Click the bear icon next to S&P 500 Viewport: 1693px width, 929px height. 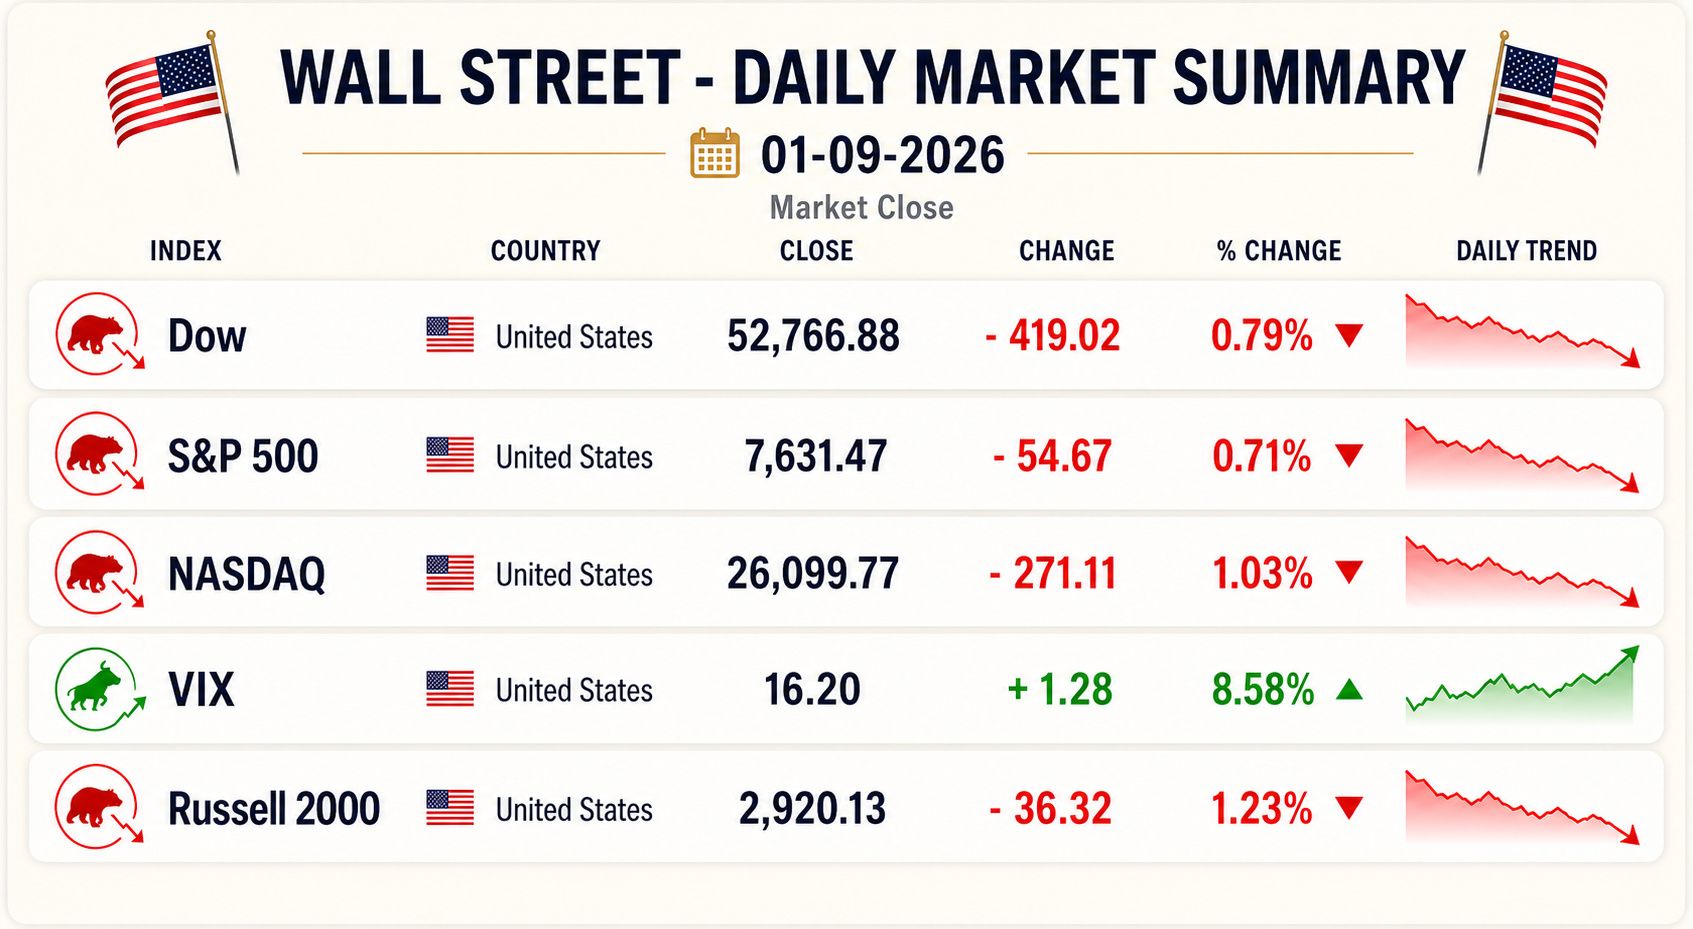tap(99, 454)
